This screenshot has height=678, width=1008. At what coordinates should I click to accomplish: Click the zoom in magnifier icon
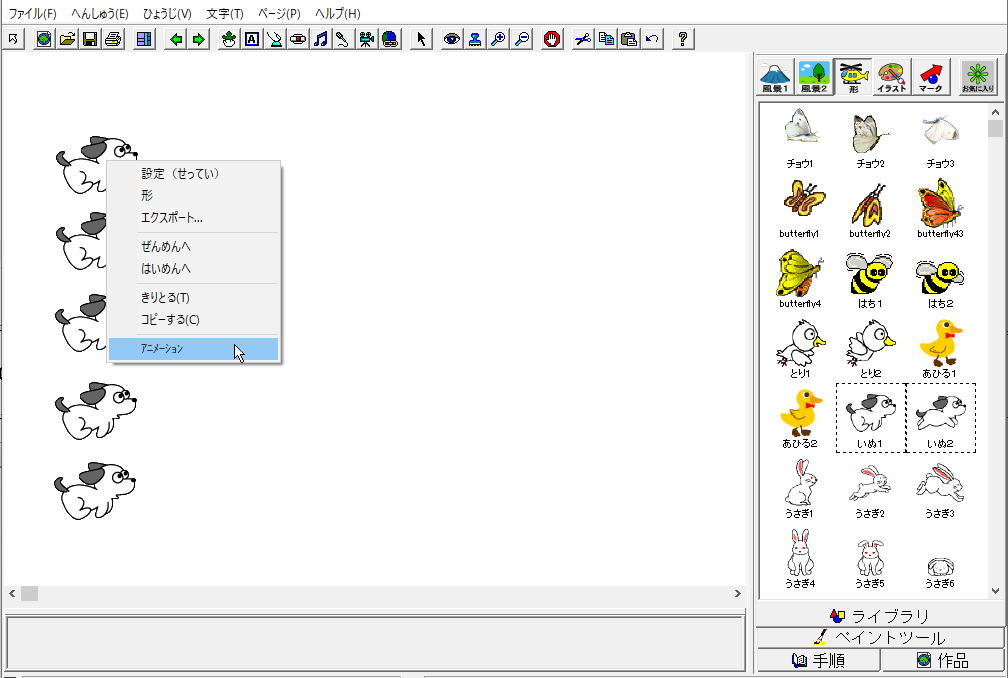(499, 39)
